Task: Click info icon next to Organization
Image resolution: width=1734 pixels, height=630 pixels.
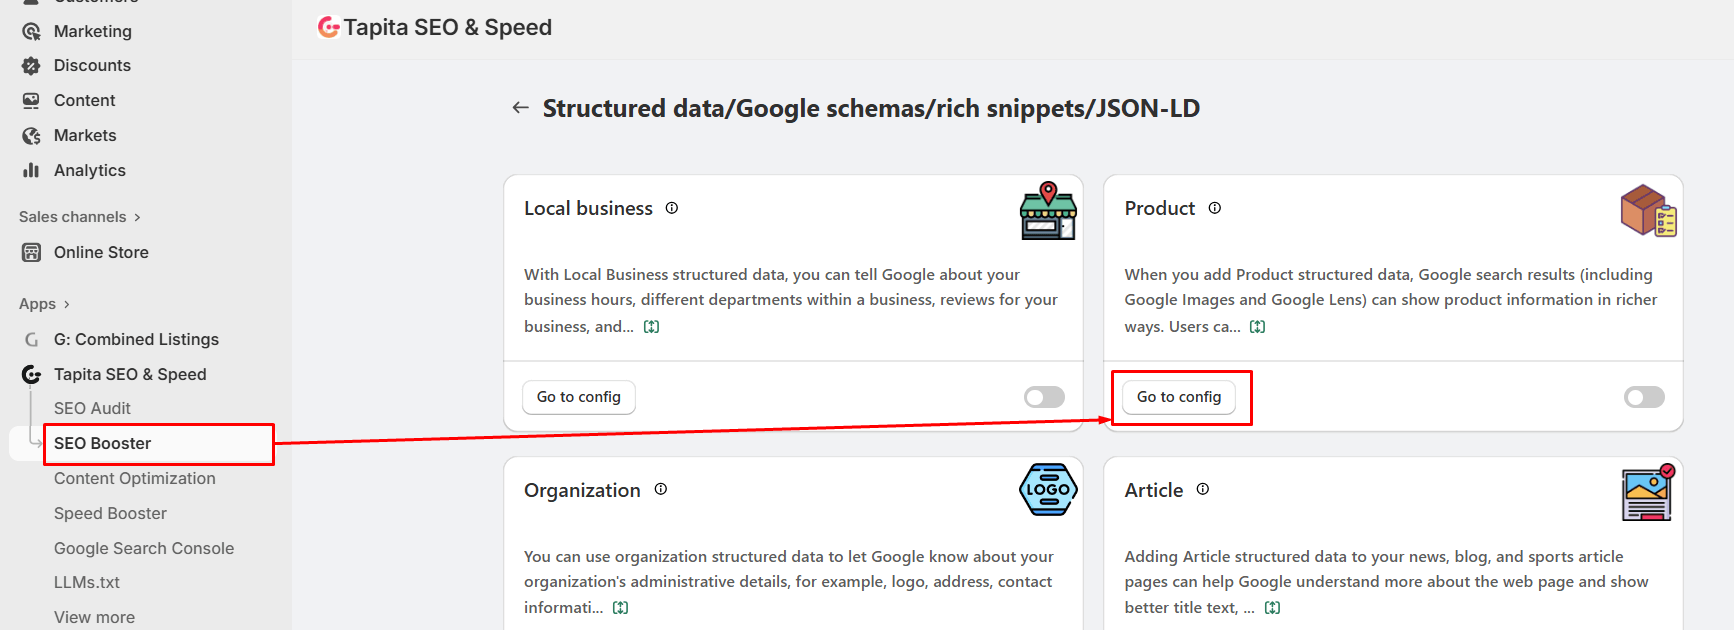Action: (661, 489)
